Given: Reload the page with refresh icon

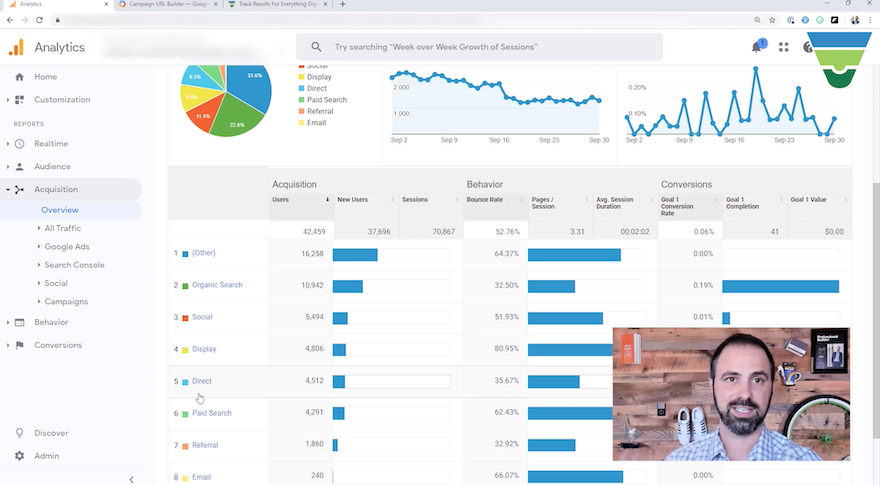Looking at the screenshot, I should [x=39, y=20].
